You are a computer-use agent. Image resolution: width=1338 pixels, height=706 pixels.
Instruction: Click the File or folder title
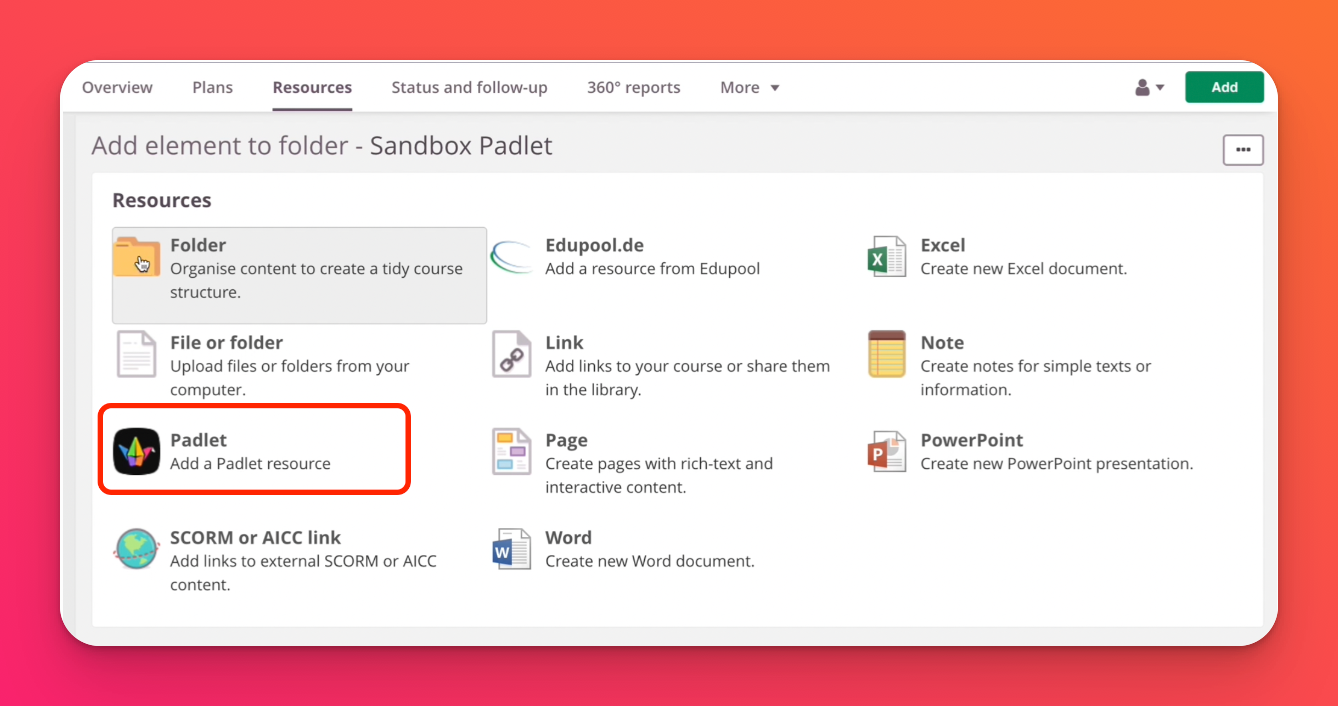tap(226, 342)
